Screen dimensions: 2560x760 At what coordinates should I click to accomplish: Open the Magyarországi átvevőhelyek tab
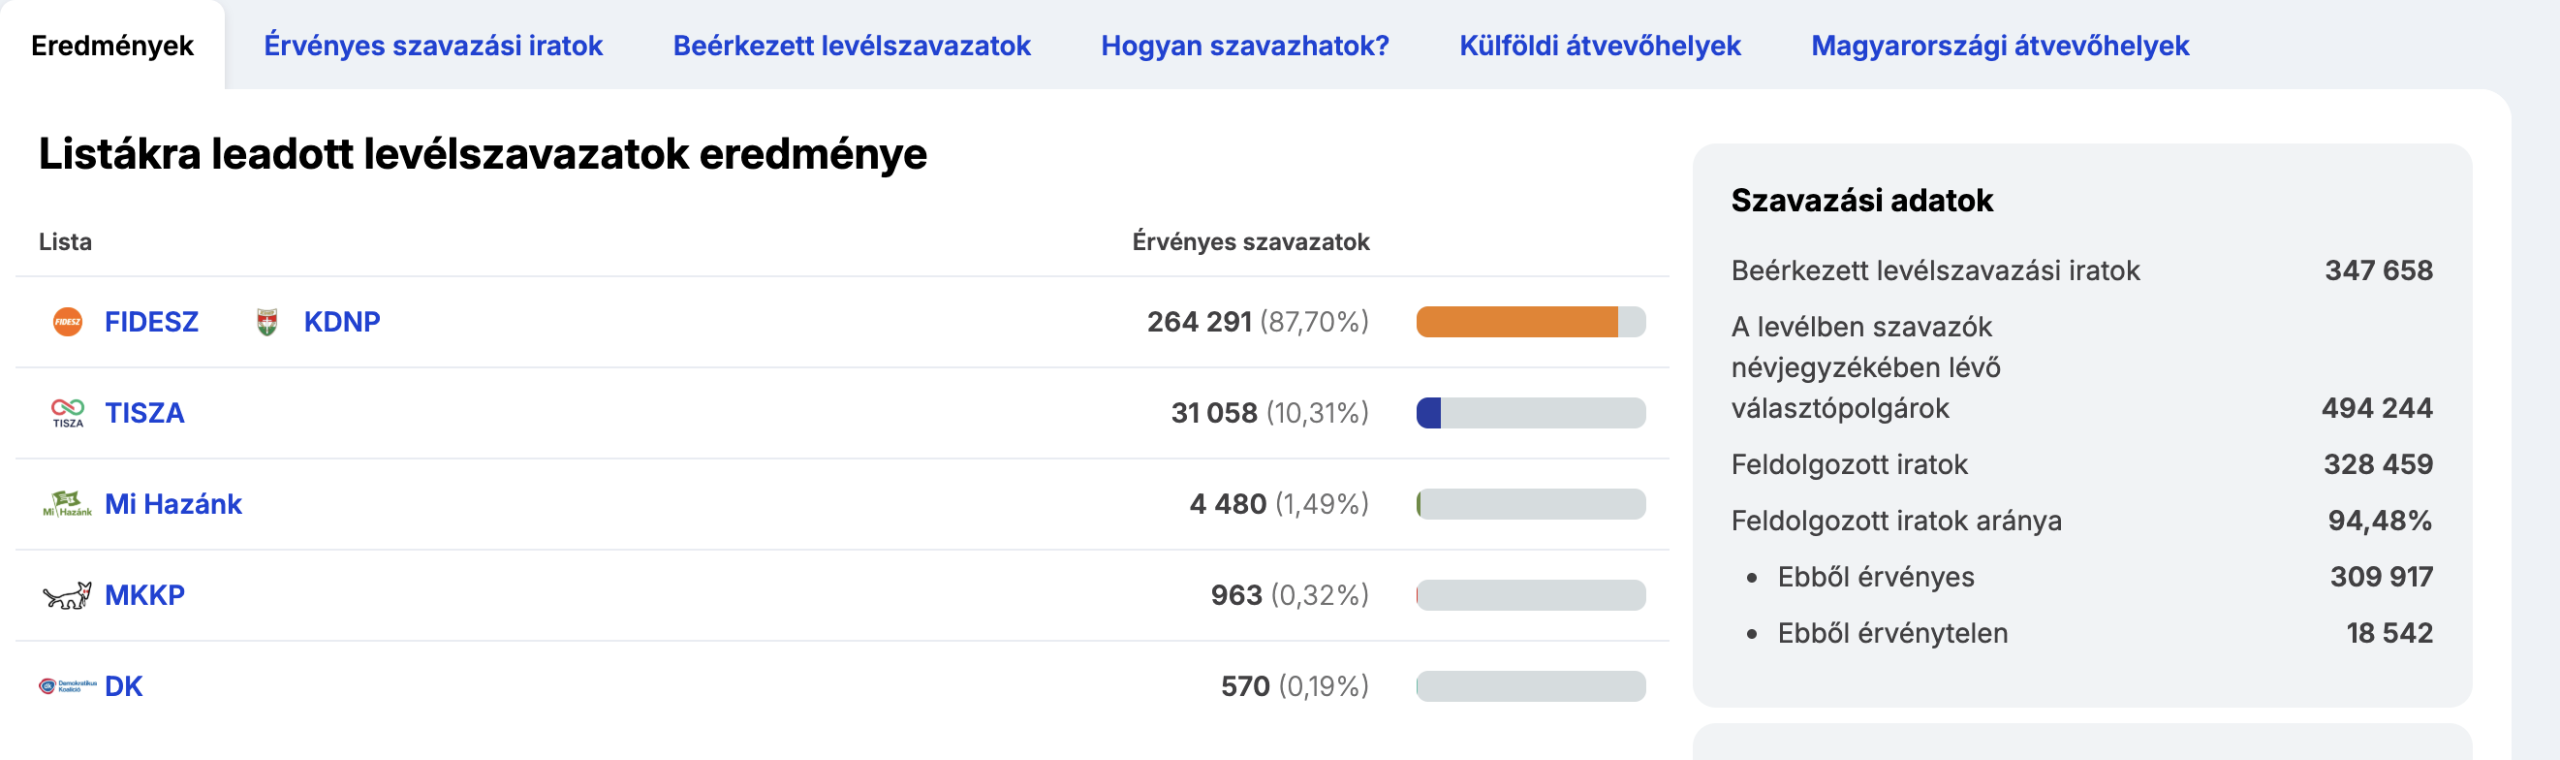point(2000,46)
